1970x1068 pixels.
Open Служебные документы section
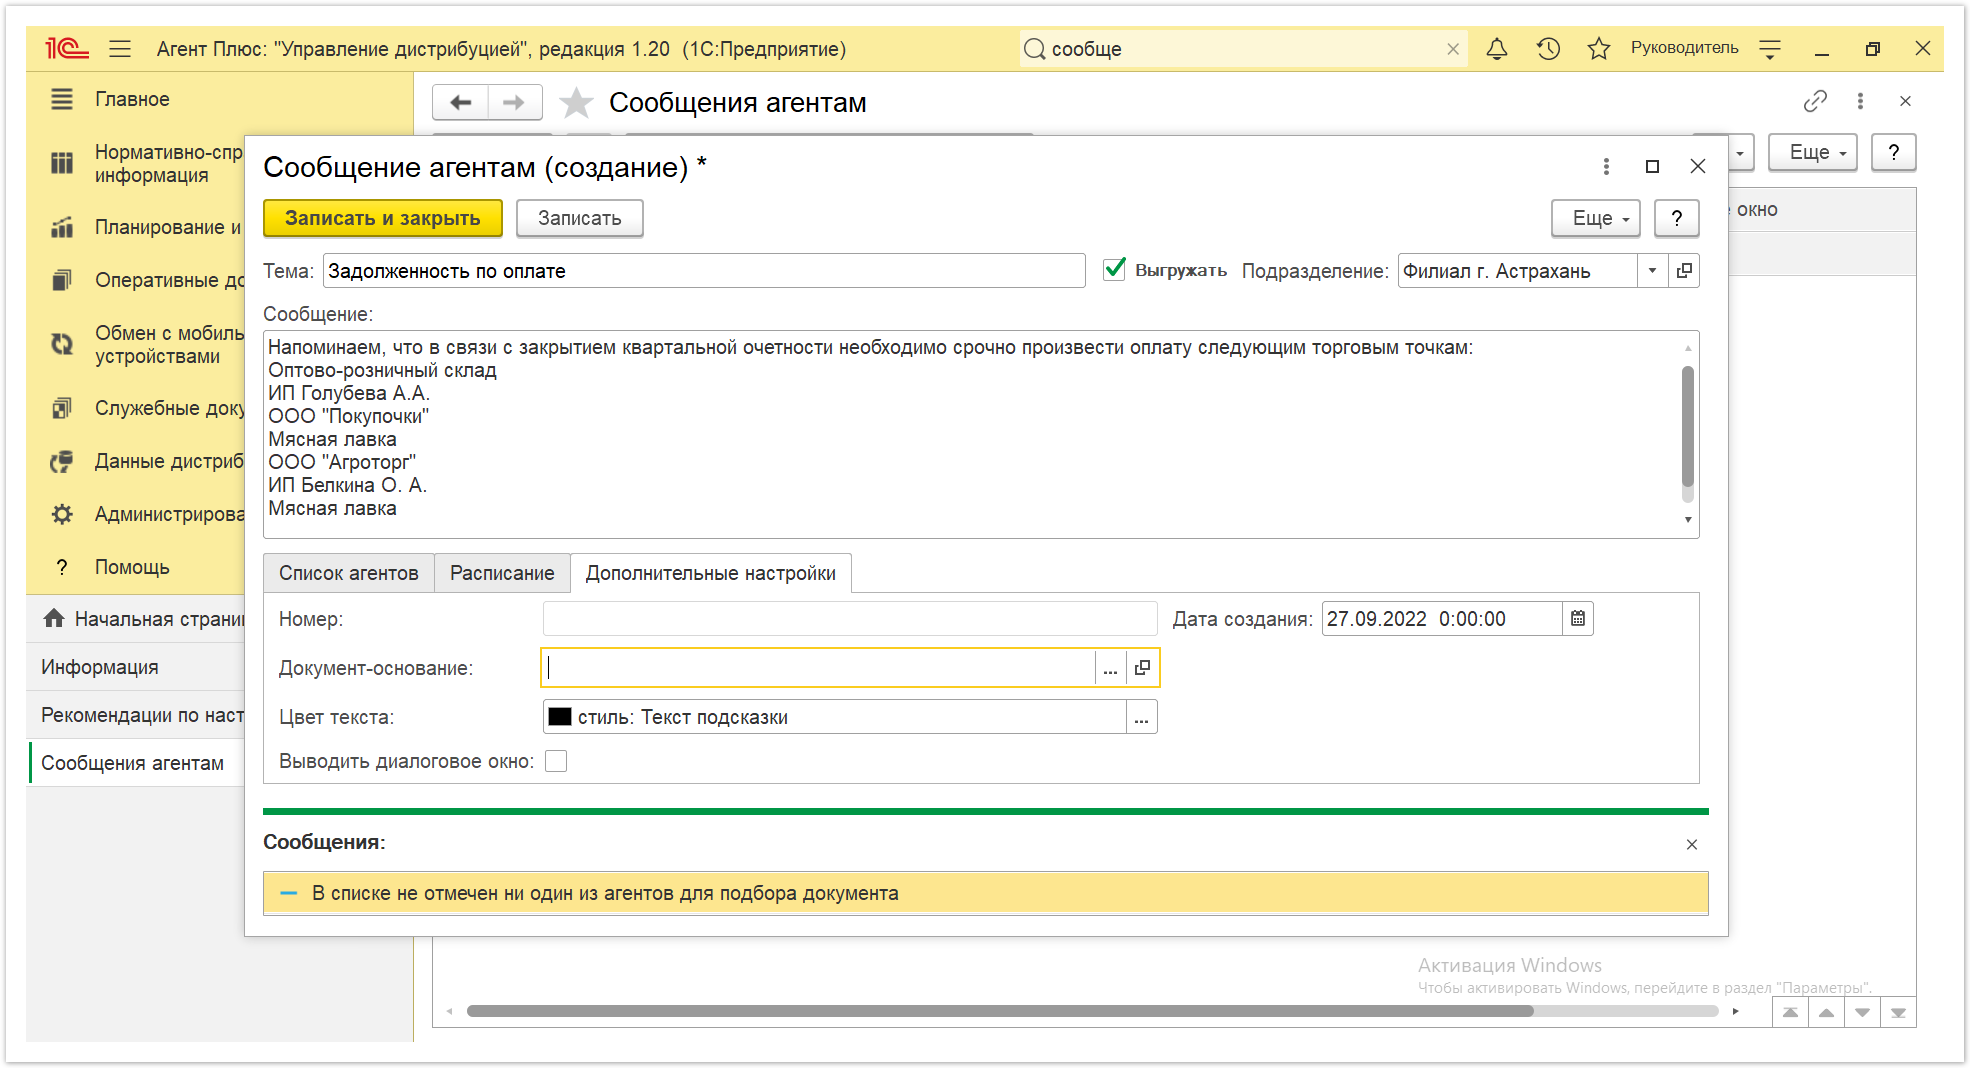pos(169,408)
